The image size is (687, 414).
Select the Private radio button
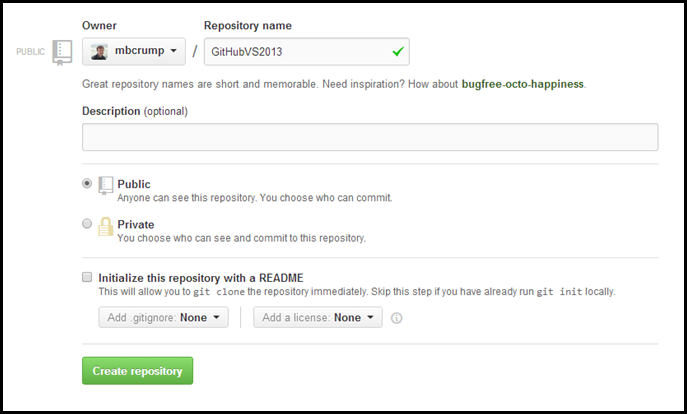point(87,224)
